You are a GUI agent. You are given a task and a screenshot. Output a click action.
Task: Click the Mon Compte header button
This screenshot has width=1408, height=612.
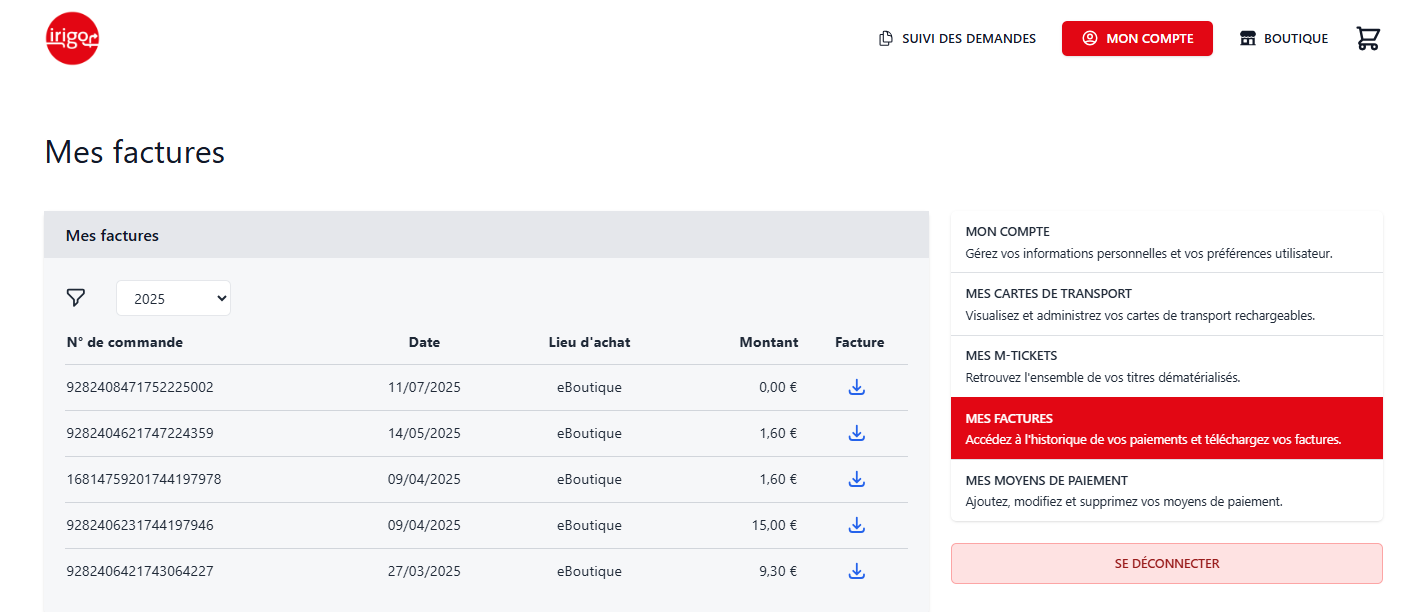1137,39
